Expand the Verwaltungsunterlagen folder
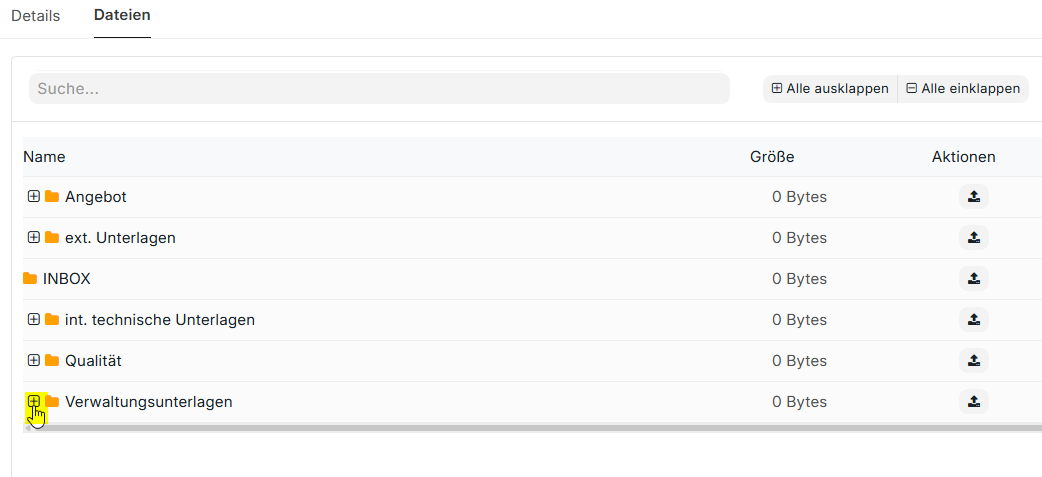 pyautogui.click(x=34, y=401)
